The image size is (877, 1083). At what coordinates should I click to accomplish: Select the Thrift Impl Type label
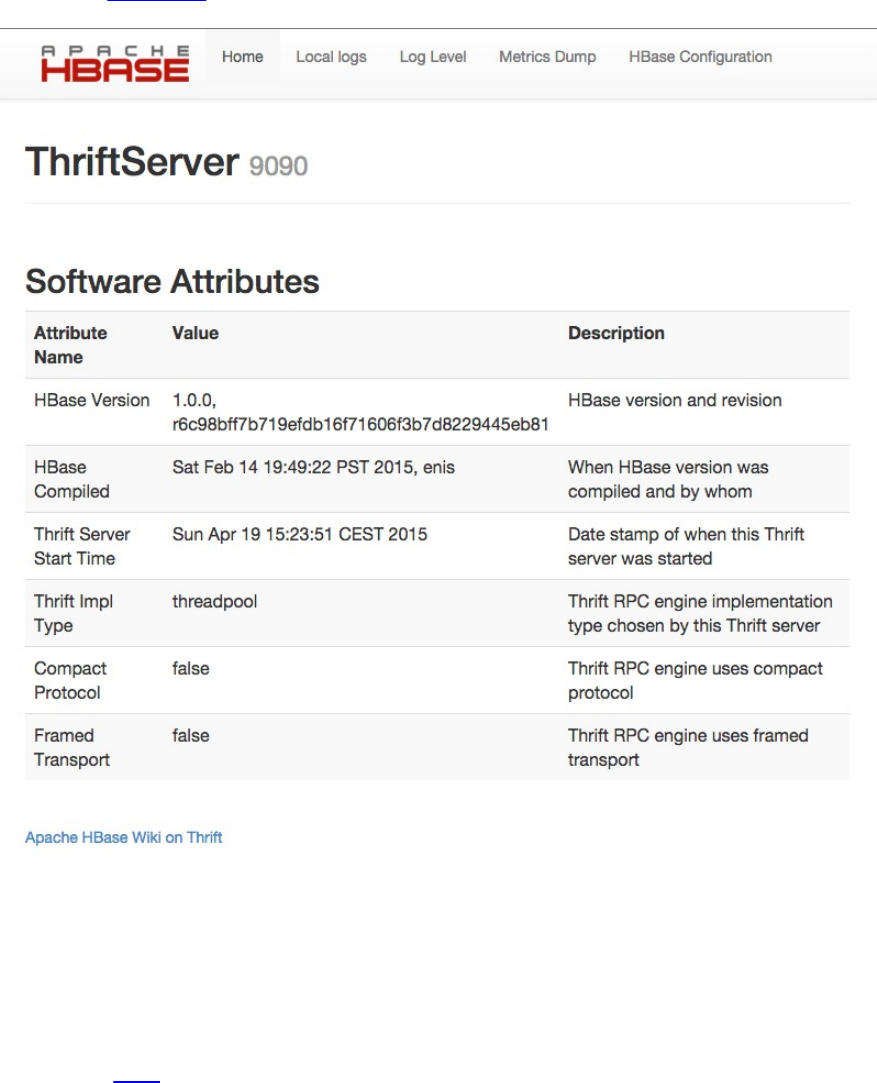tap(73, 613)
